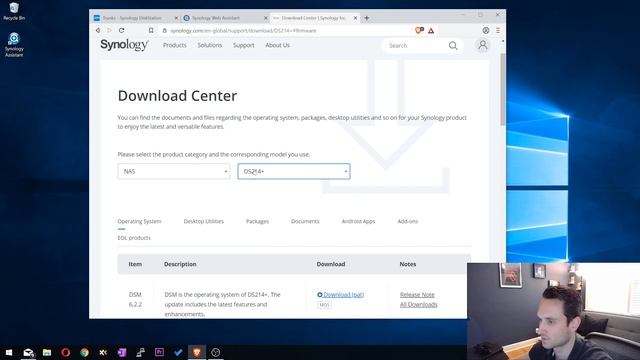Close the first Synology DiskStation tab

(x=176, y=18)
